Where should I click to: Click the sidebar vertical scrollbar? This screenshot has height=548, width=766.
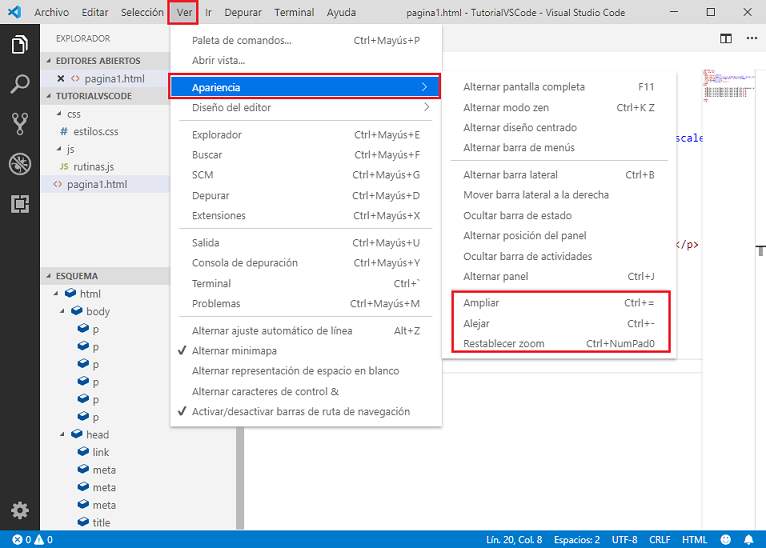point(240,478)
